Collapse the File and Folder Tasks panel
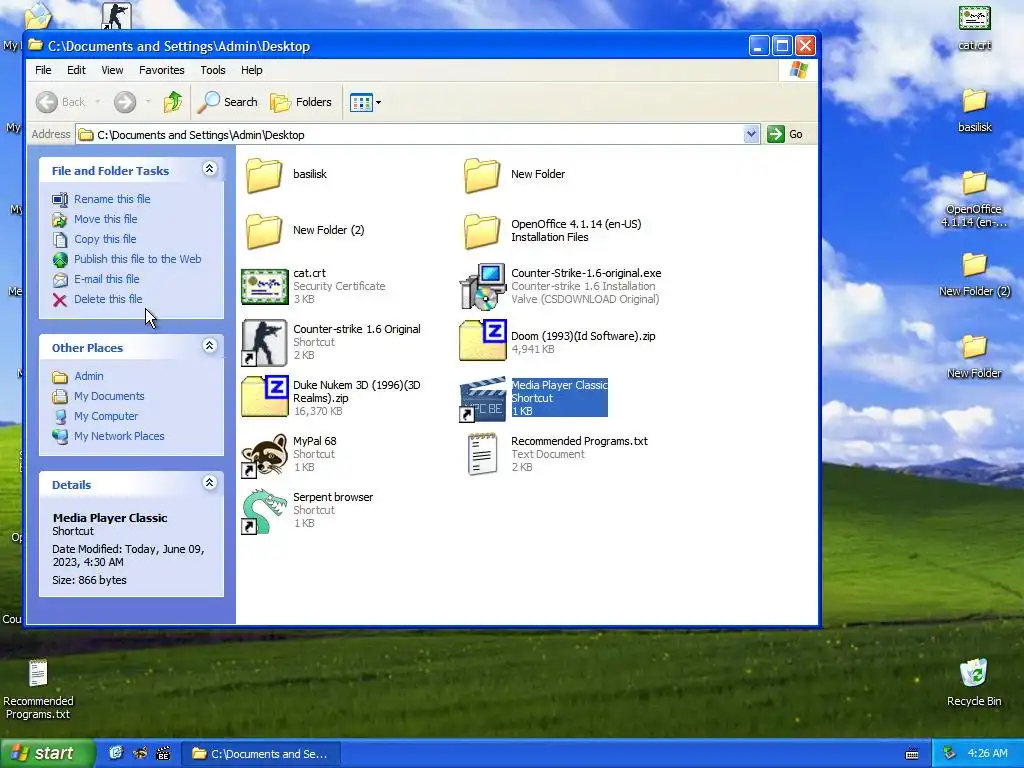The height and width of the screenshot is (768, 1024). tap(209, 169)
